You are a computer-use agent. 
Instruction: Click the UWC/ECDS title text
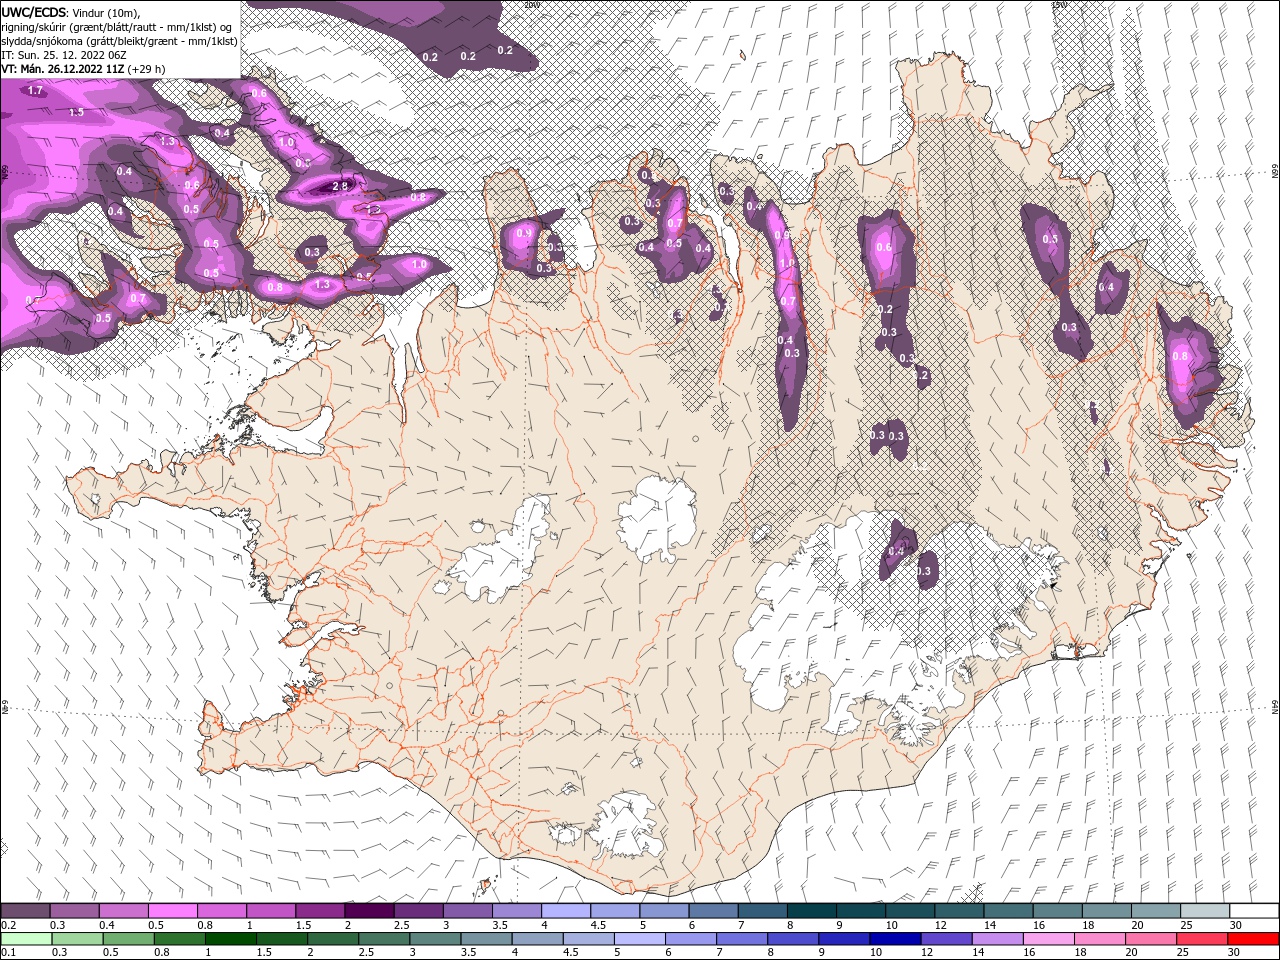click(33, 12)
